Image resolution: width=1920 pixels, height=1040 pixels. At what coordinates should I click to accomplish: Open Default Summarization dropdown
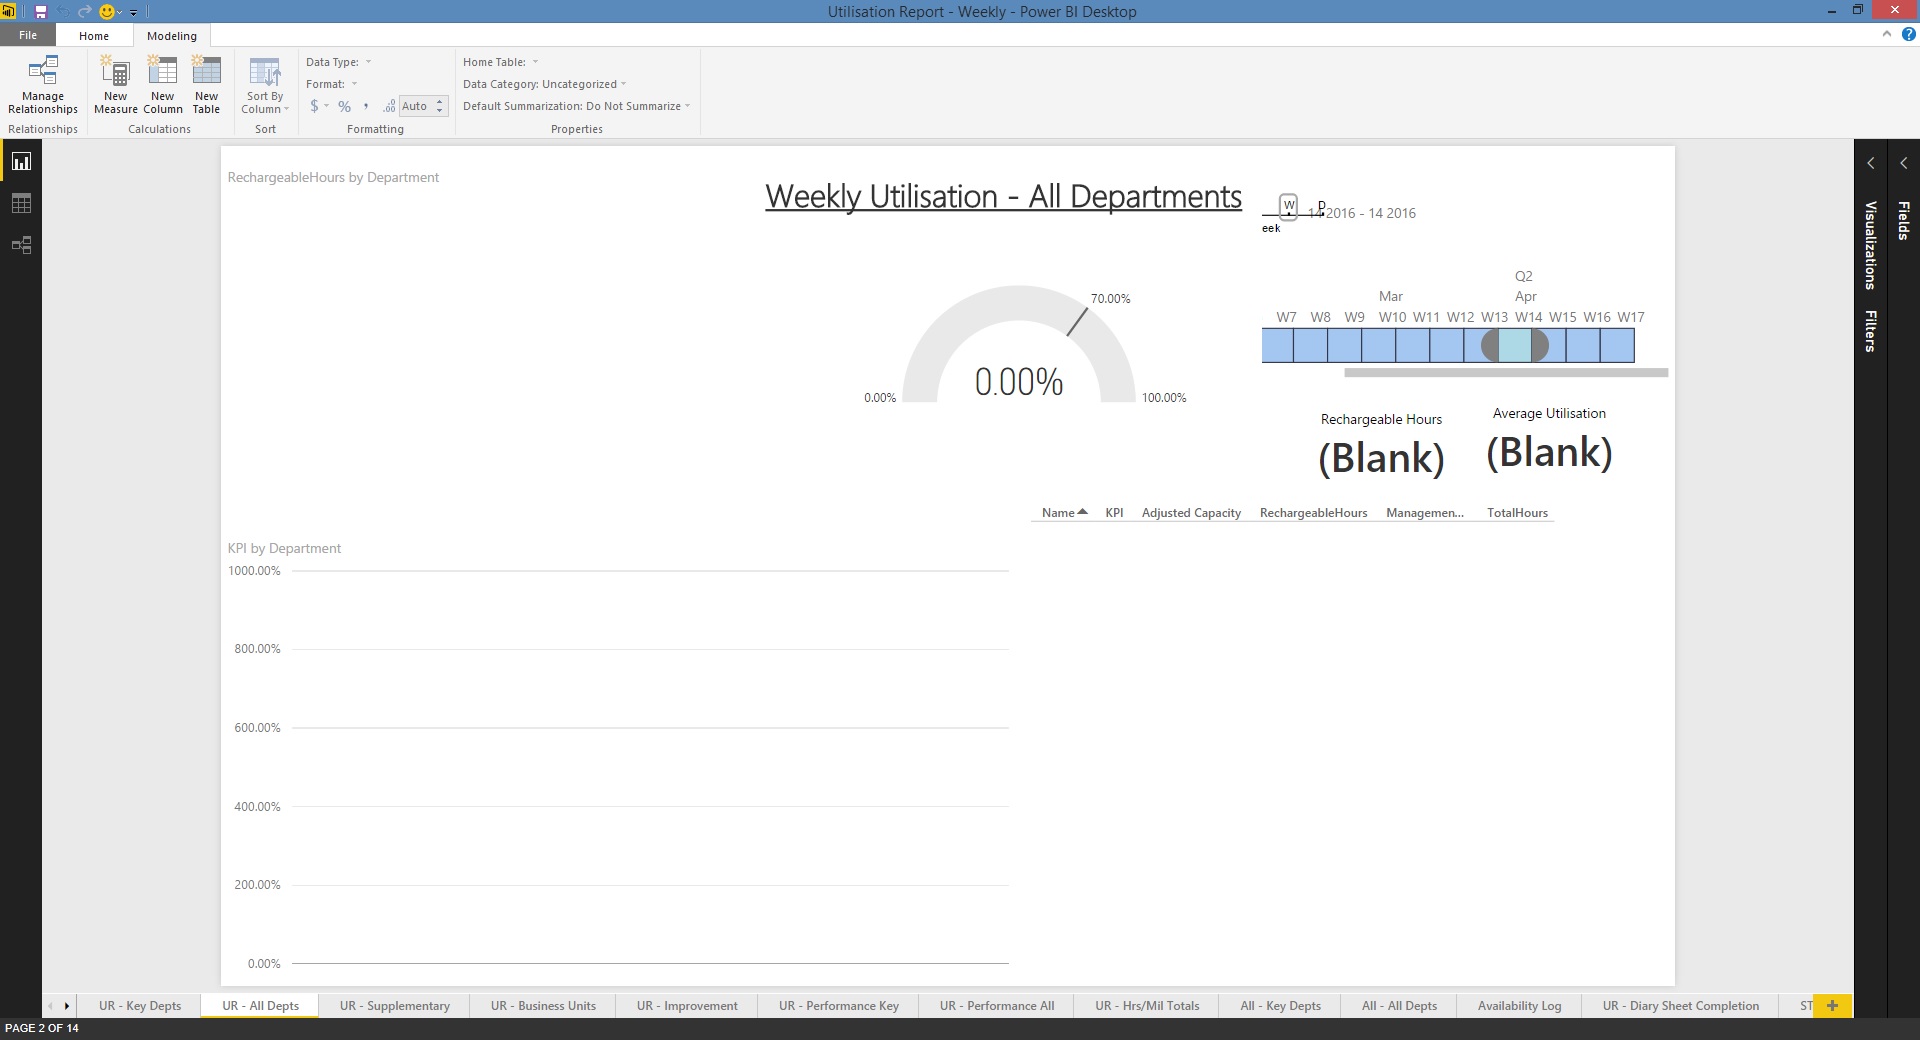577,106
